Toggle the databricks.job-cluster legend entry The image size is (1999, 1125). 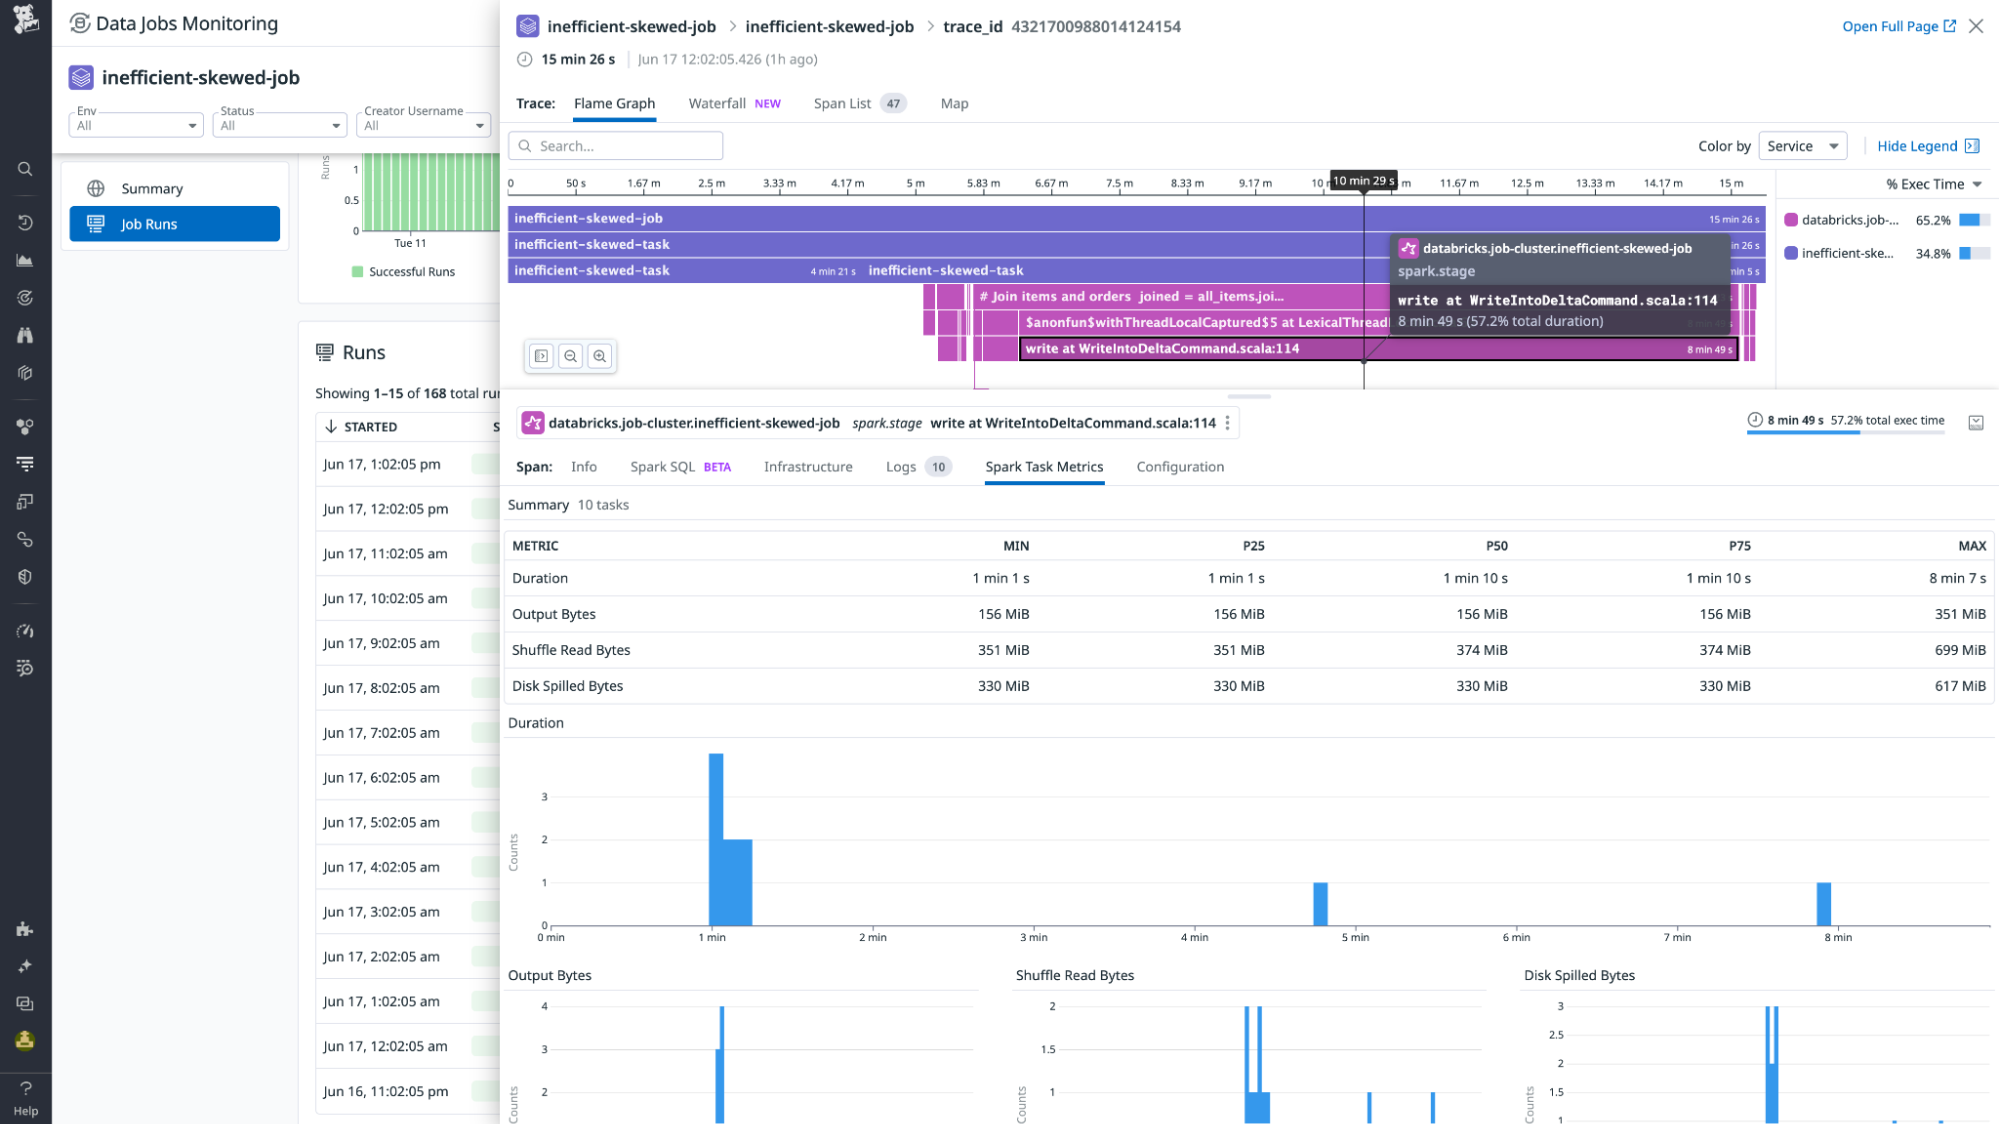1850,219
